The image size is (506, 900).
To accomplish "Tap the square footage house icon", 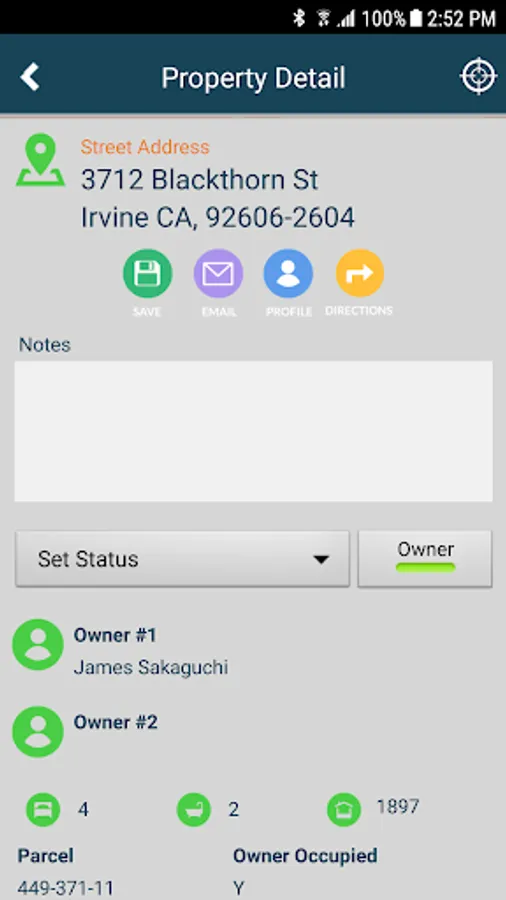I will pyautogui.click(x=344, y=810).
